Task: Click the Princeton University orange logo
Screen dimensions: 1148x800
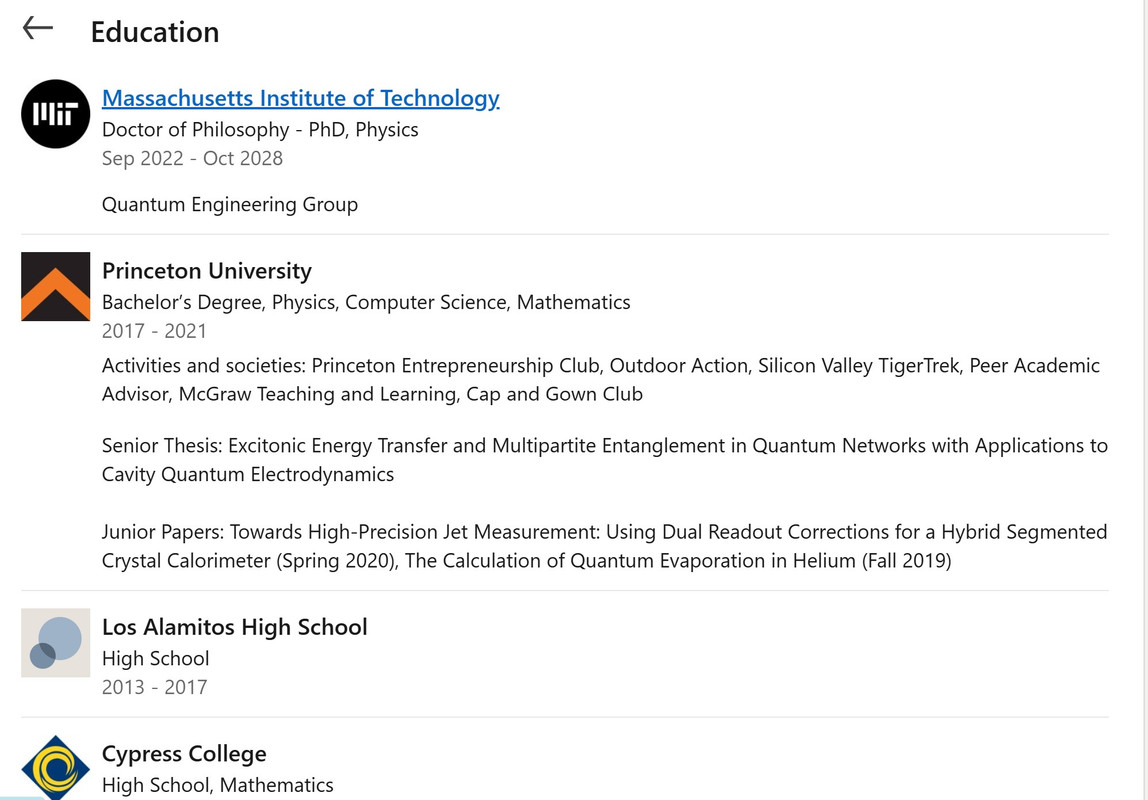Action: tap(56, 287)
